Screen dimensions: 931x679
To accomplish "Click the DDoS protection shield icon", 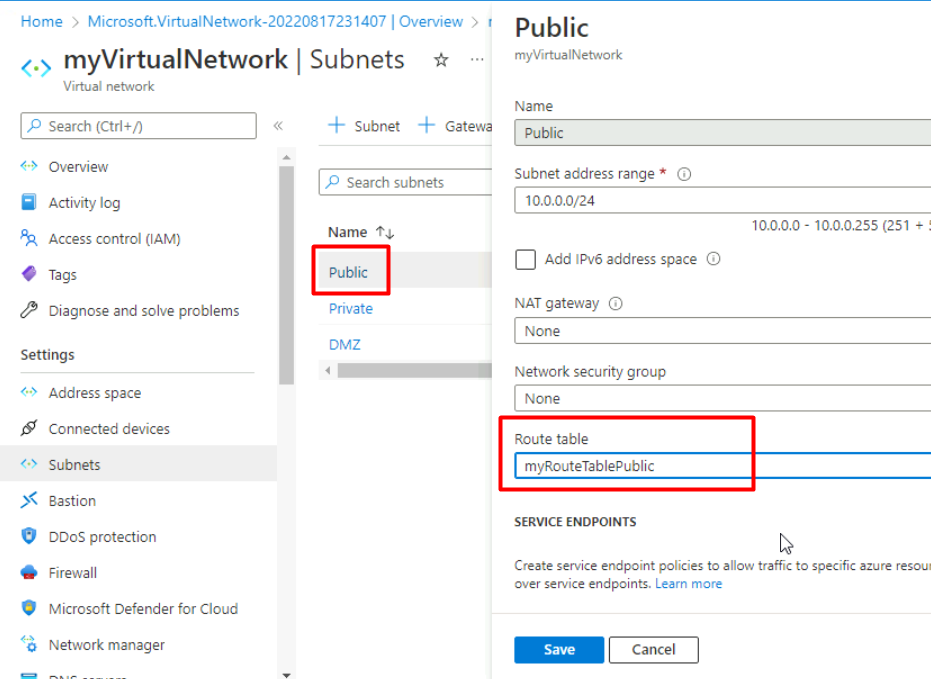I will (28, 536).
